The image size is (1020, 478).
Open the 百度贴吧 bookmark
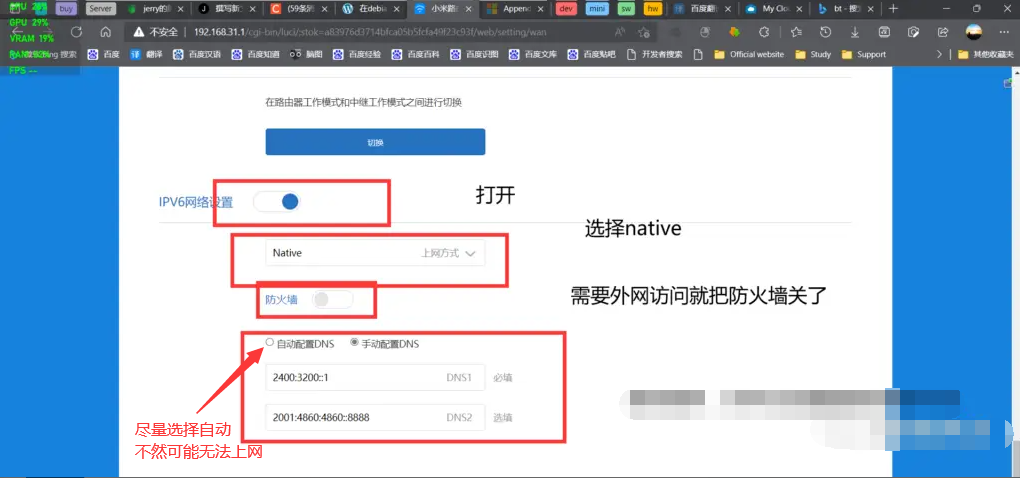(591, 55)
